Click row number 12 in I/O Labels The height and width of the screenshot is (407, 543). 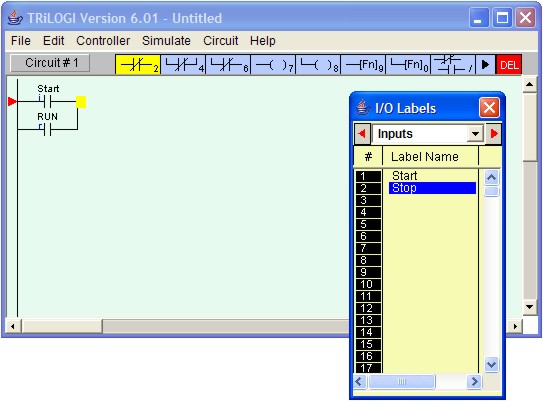[x=368, y=308]
